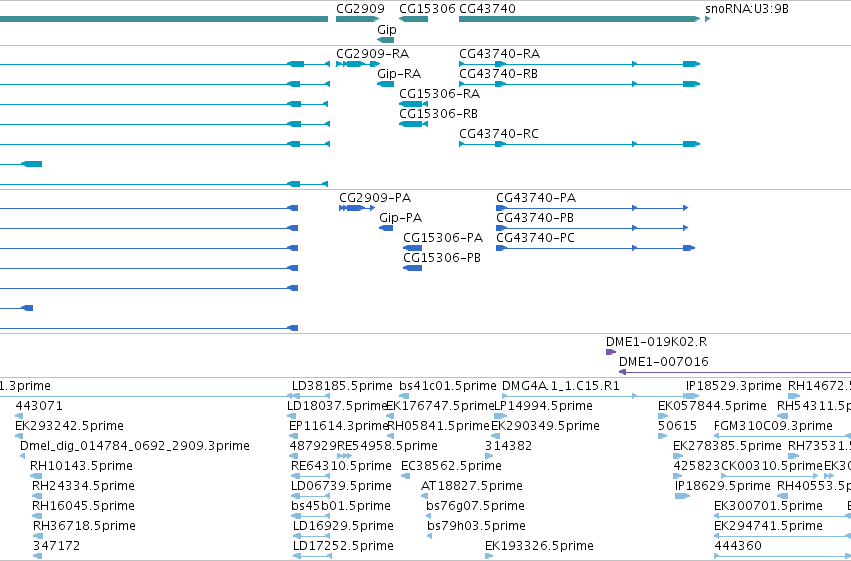Open the EK193326.5prime EST label
Viewport: 851px width, 561px height.
point(539,546)
